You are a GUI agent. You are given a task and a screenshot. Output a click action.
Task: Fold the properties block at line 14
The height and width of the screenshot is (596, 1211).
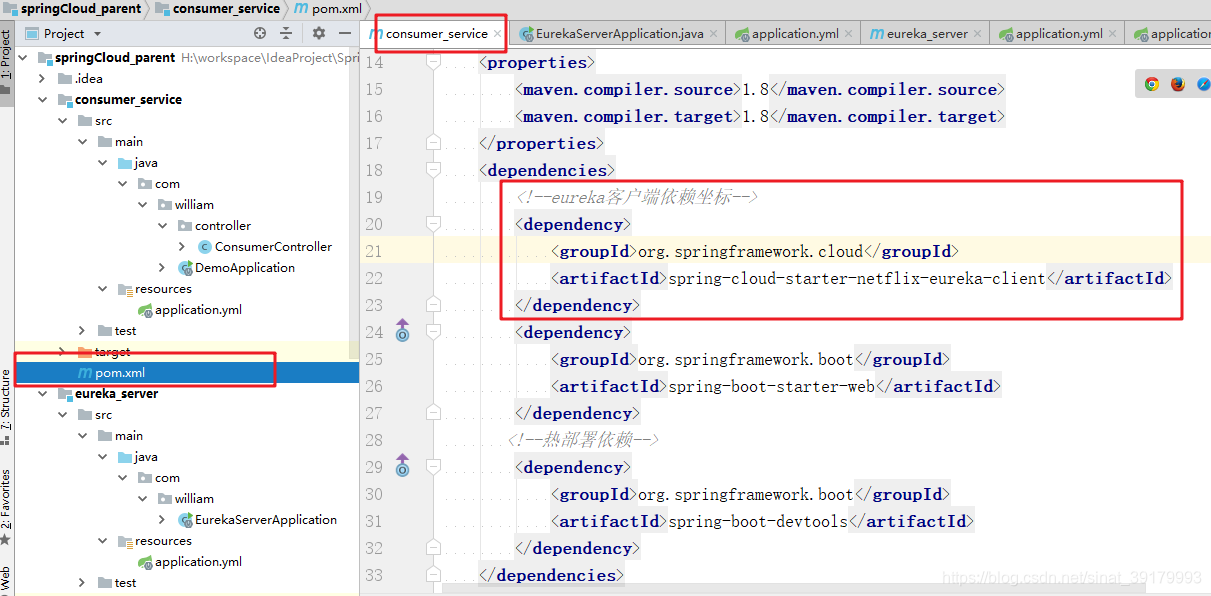(433, 62)
